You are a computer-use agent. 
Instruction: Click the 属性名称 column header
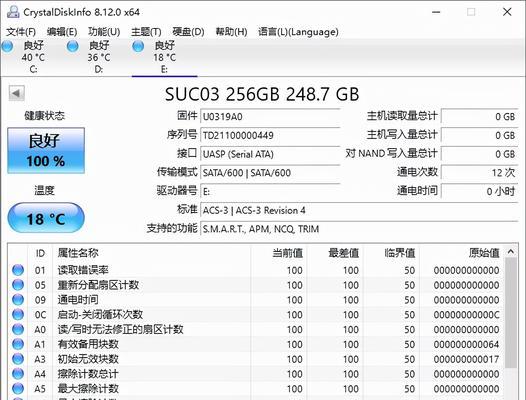pos(152,253)
